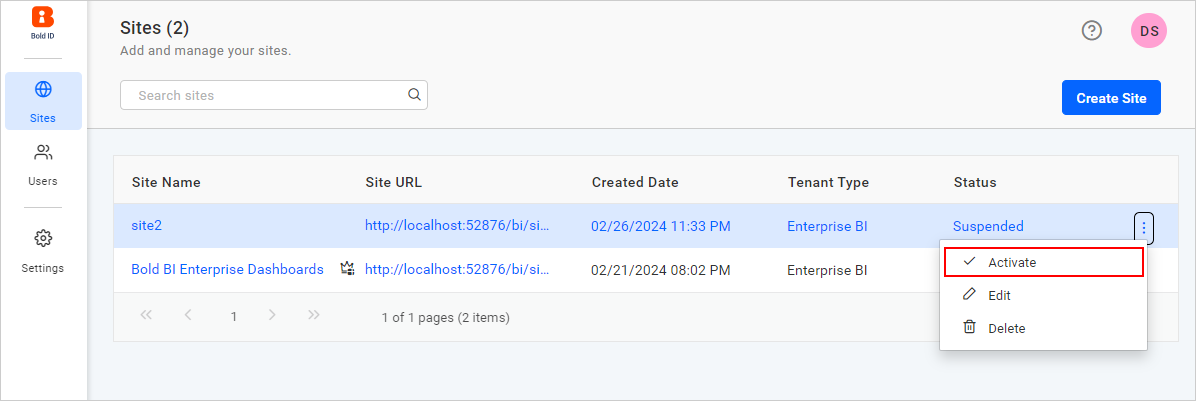
Task: Click the master site crown icon
Action: pyautogui.click(x=347, y=269)
